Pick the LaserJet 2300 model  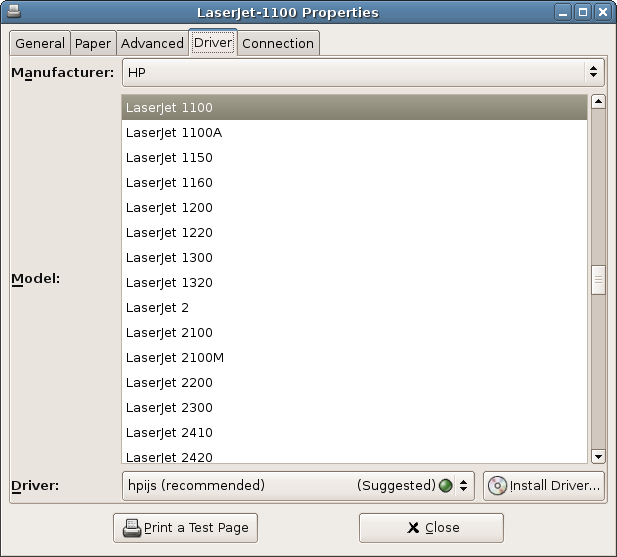click(354, 407)
